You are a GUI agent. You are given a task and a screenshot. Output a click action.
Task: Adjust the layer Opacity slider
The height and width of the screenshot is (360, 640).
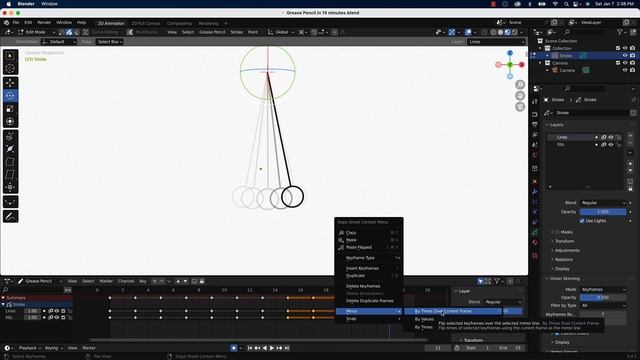(603, 212)
